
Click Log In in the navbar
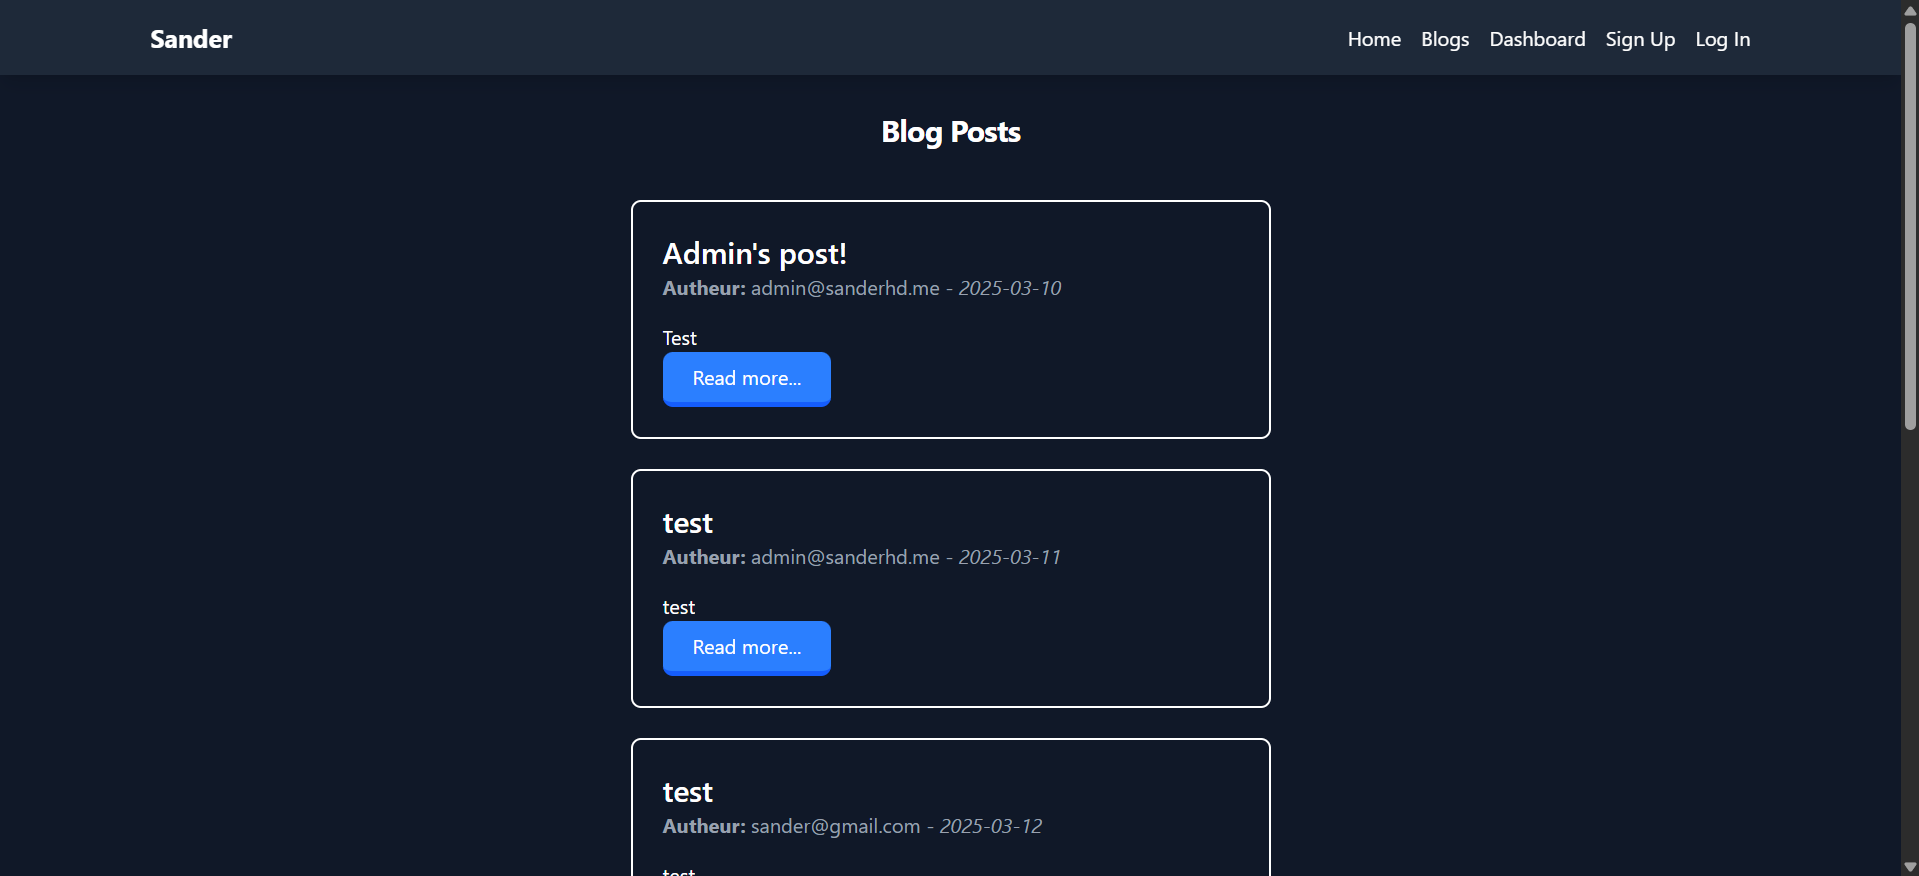click(x=1722, y=39)
